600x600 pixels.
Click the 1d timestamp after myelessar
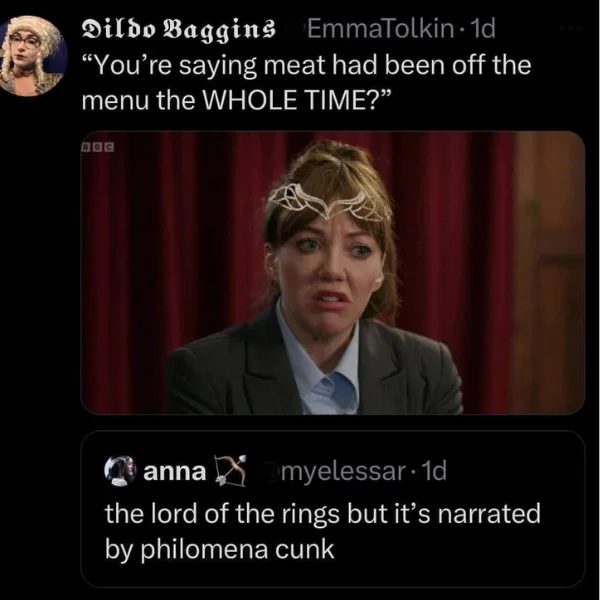[x=435, y=471]
